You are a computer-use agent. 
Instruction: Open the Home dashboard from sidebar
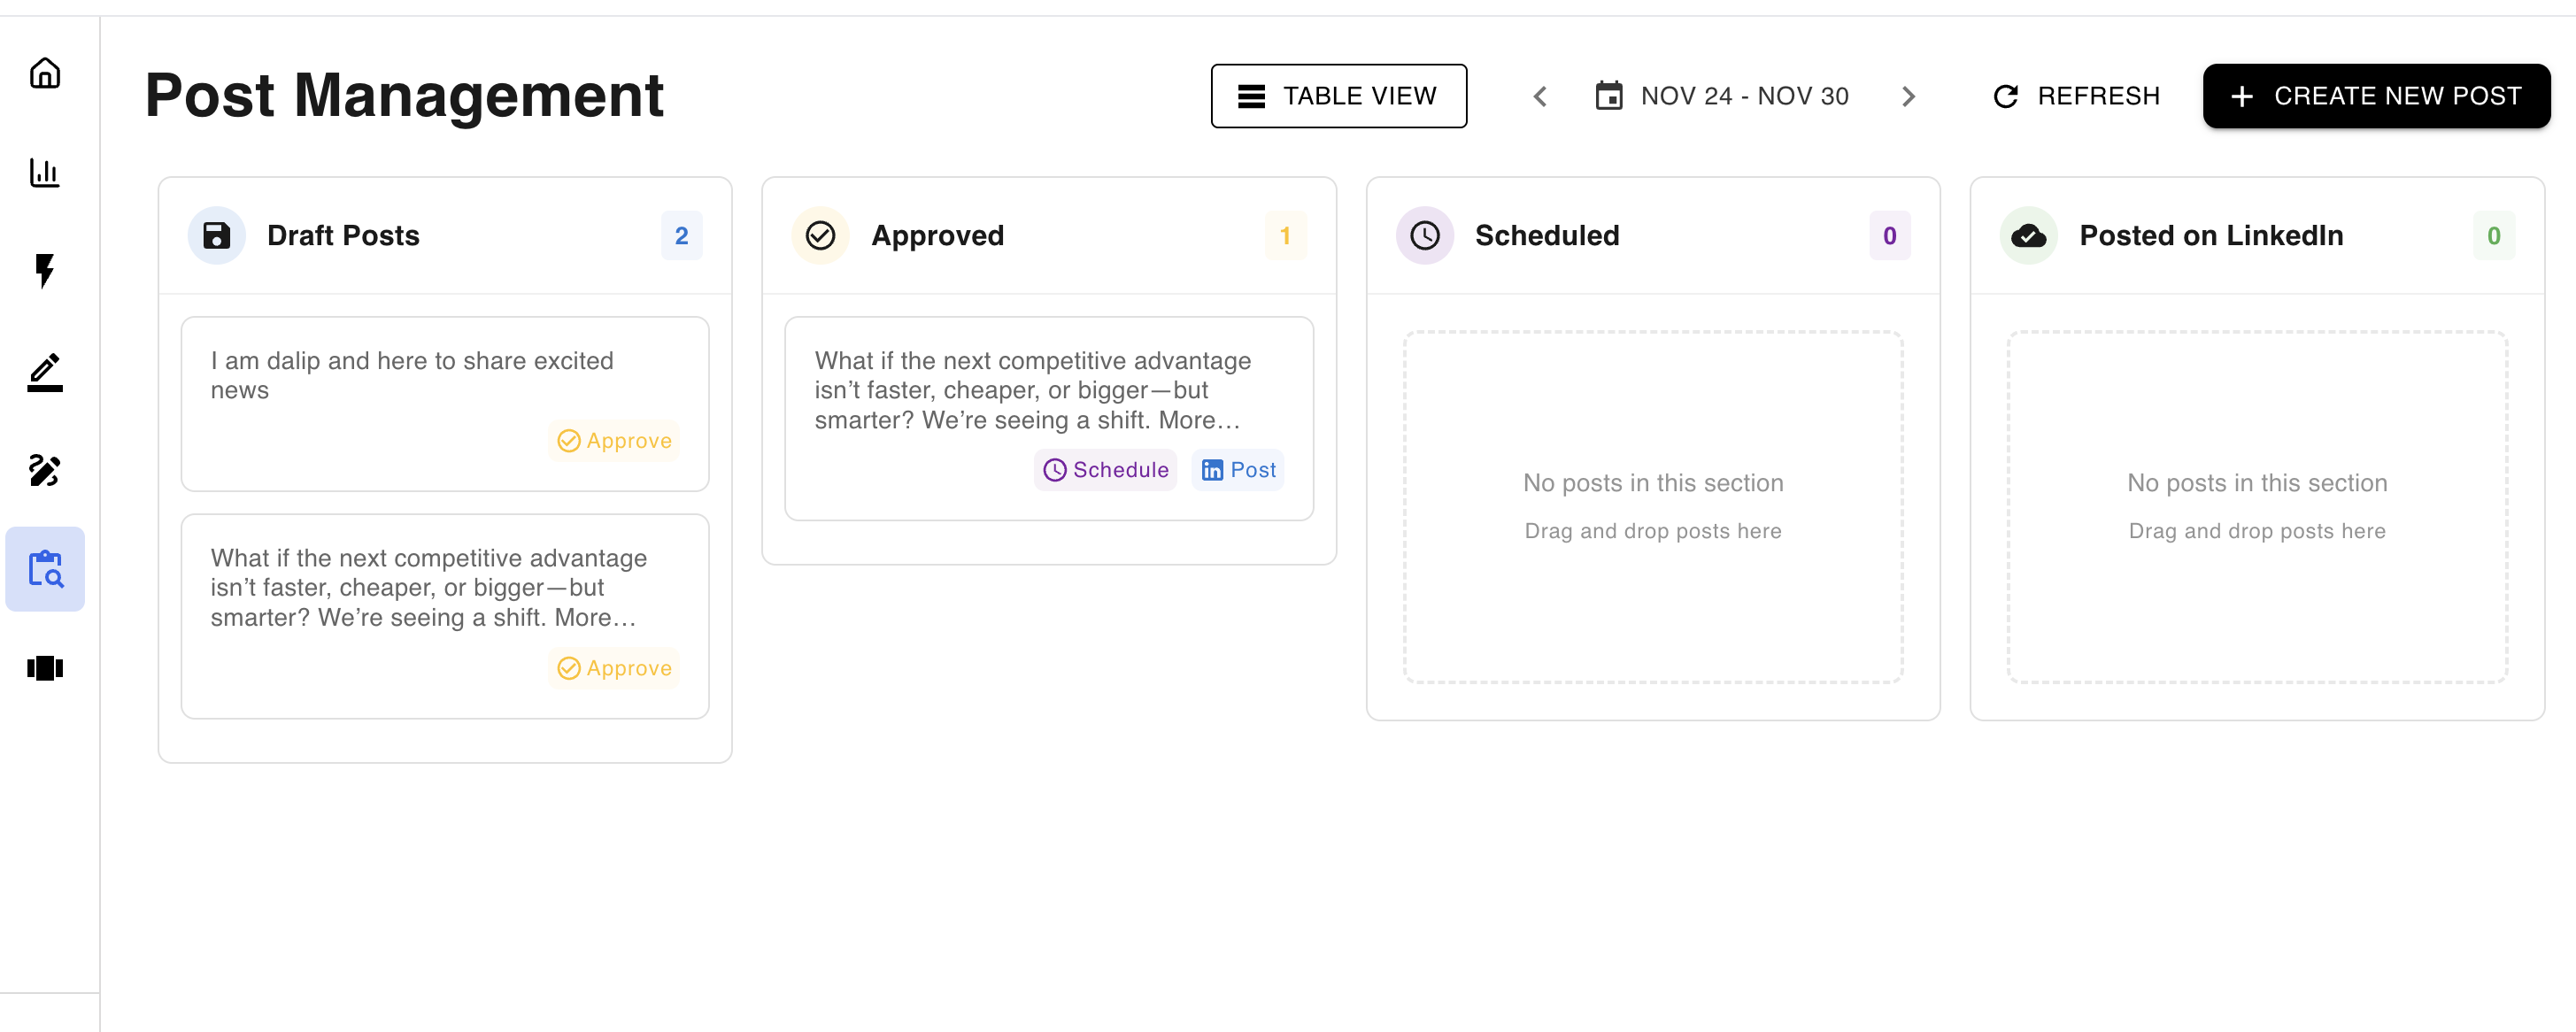[45, 73]
